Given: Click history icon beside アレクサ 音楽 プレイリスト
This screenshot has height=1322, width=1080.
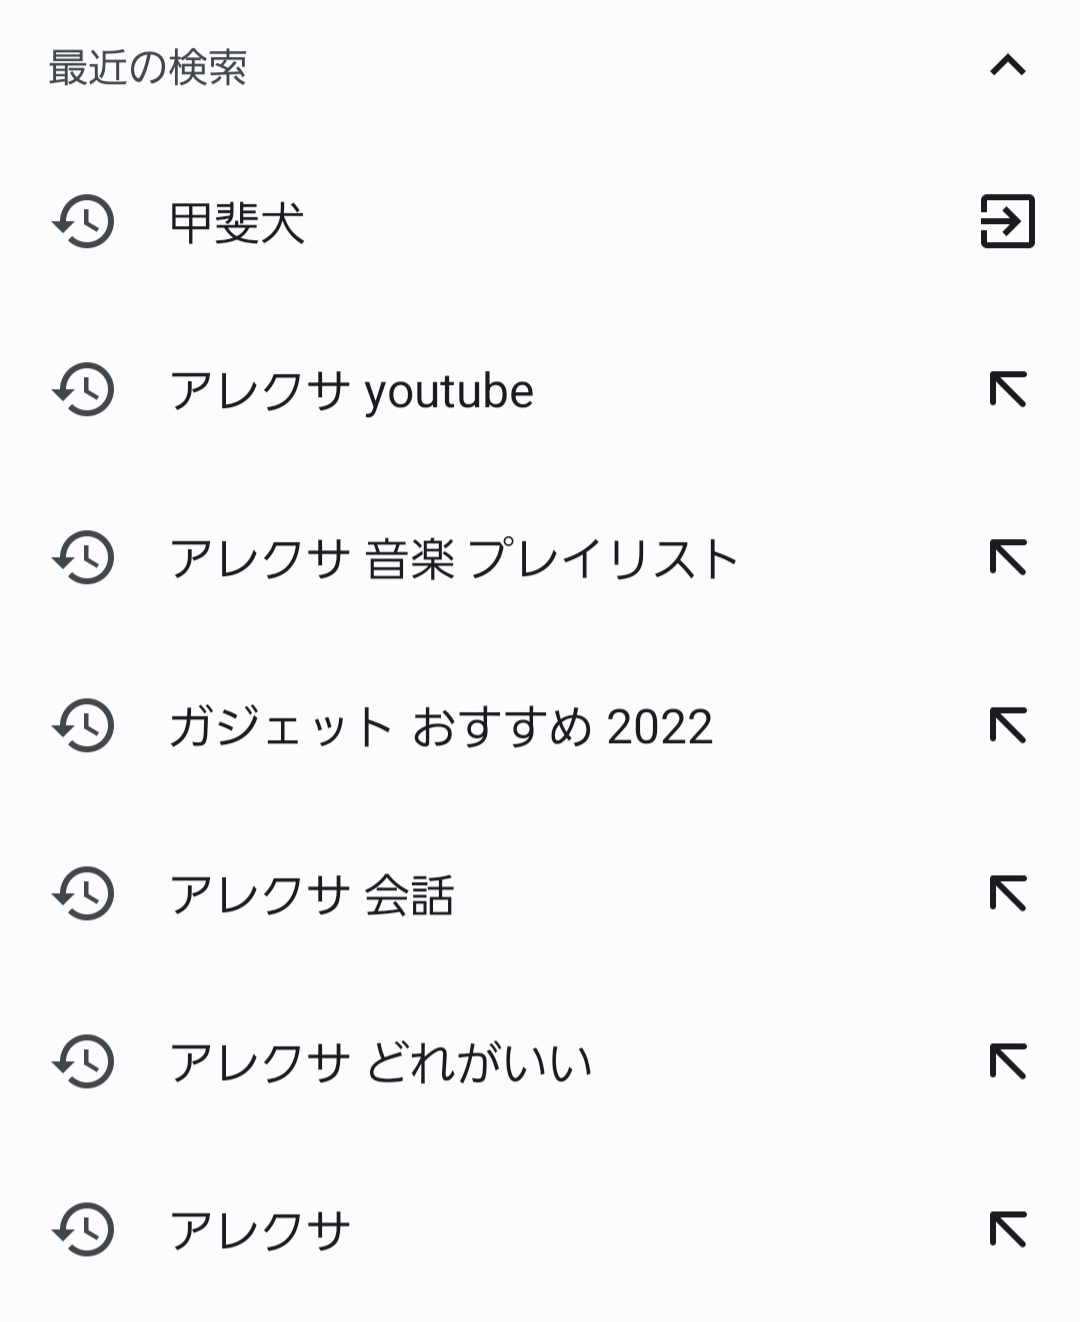Looking at the screenshot, I should (84, 557).
